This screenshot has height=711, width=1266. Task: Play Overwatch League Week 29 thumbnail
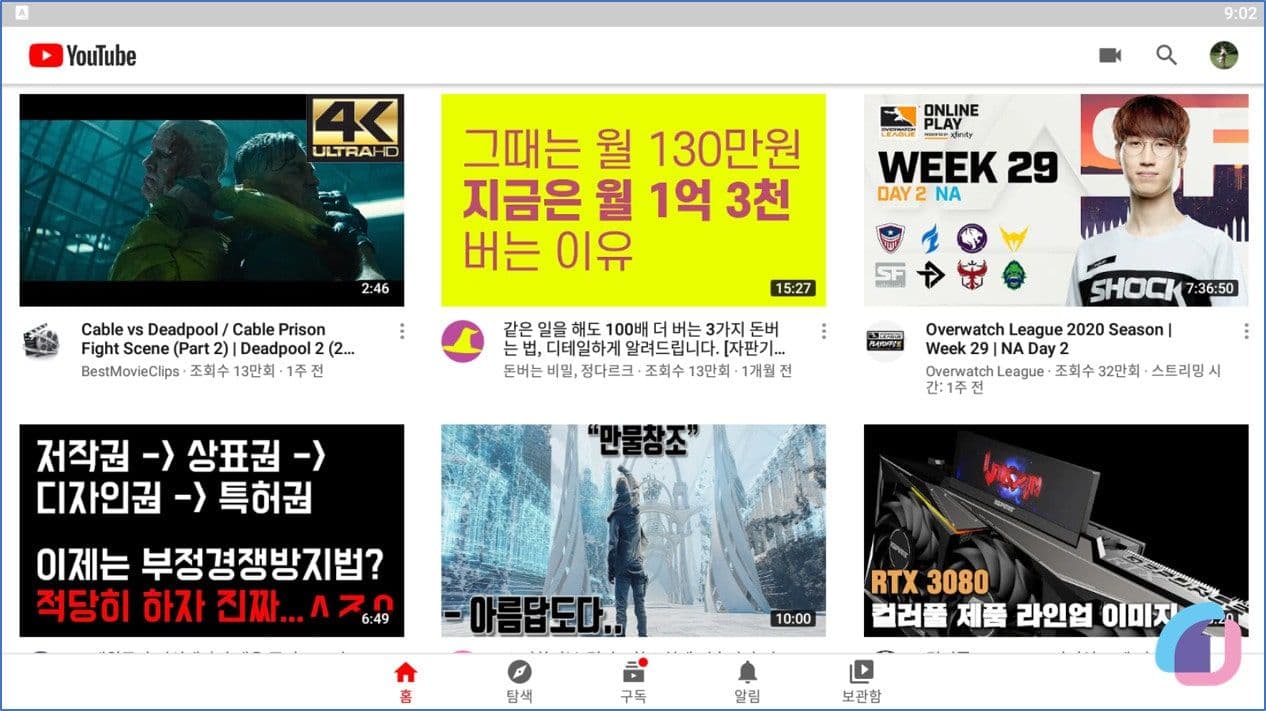(1056, 200)
